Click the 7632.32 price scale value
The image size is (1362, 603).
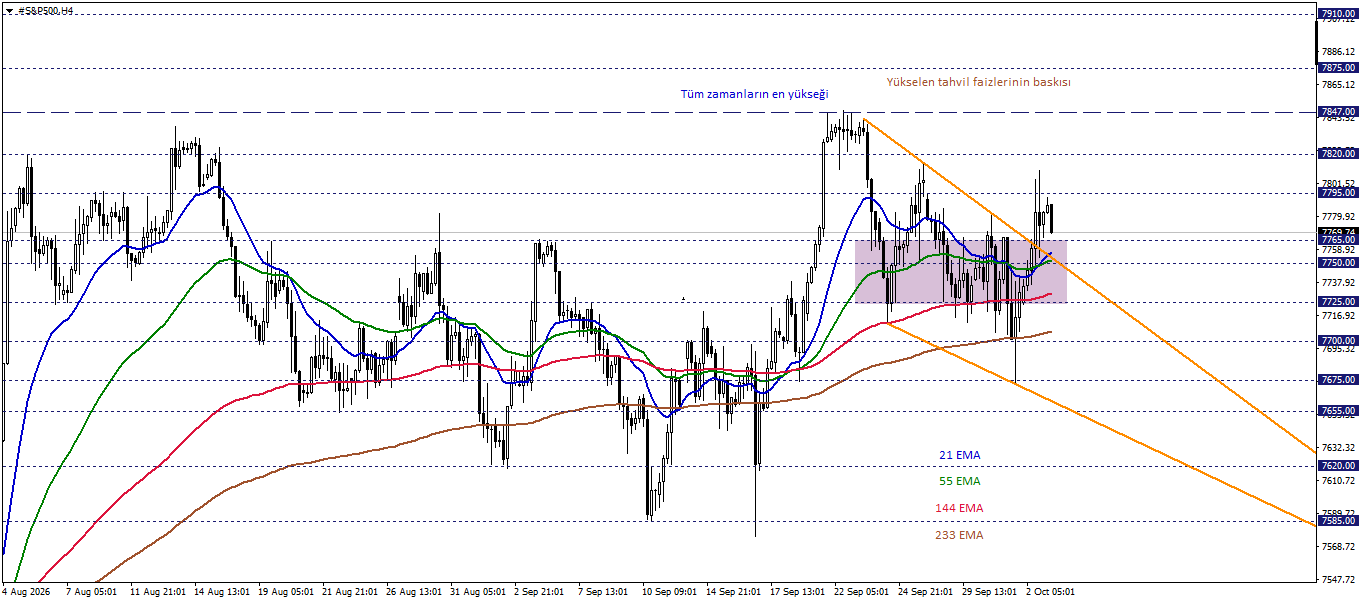click(x=1338, y=448)
